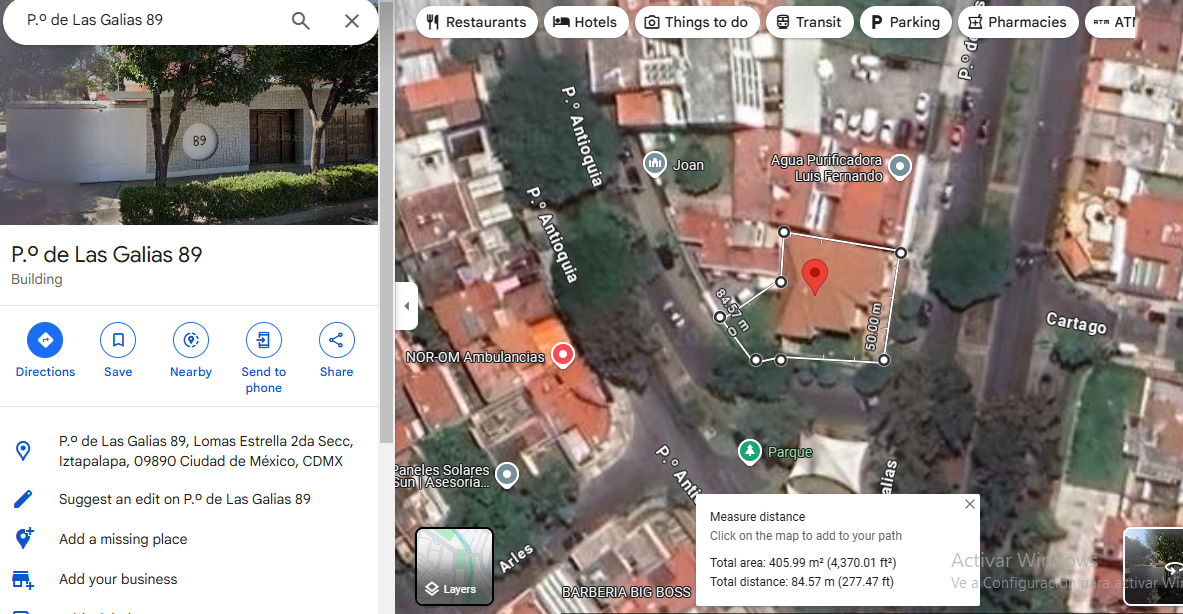This screenshot has height=614, width=1183.
Task: Open the Layers map type switcher
Action: tap(454, 566)
